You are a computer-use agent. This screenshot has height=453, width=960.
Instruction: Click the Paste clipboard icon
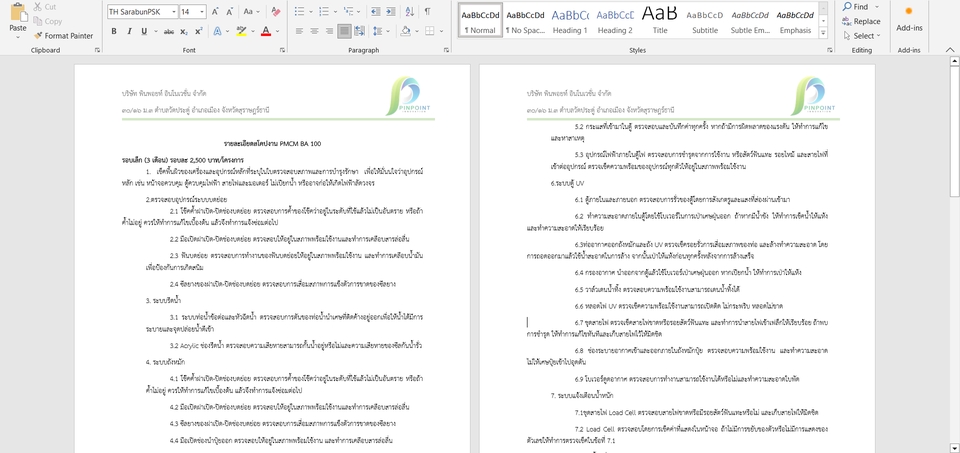[x=18, y=13]
